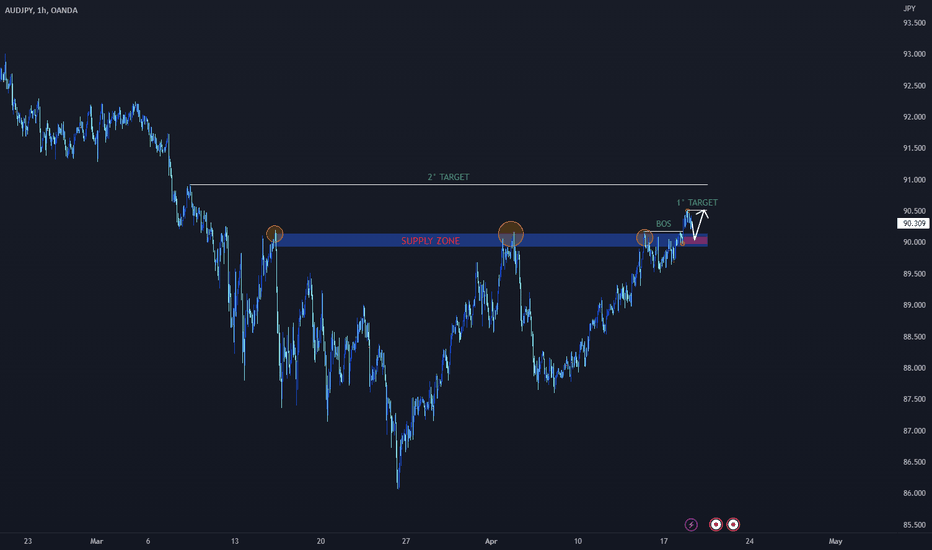
Task: Click the 86.500 price scale label
Action: tap(914, 462)
